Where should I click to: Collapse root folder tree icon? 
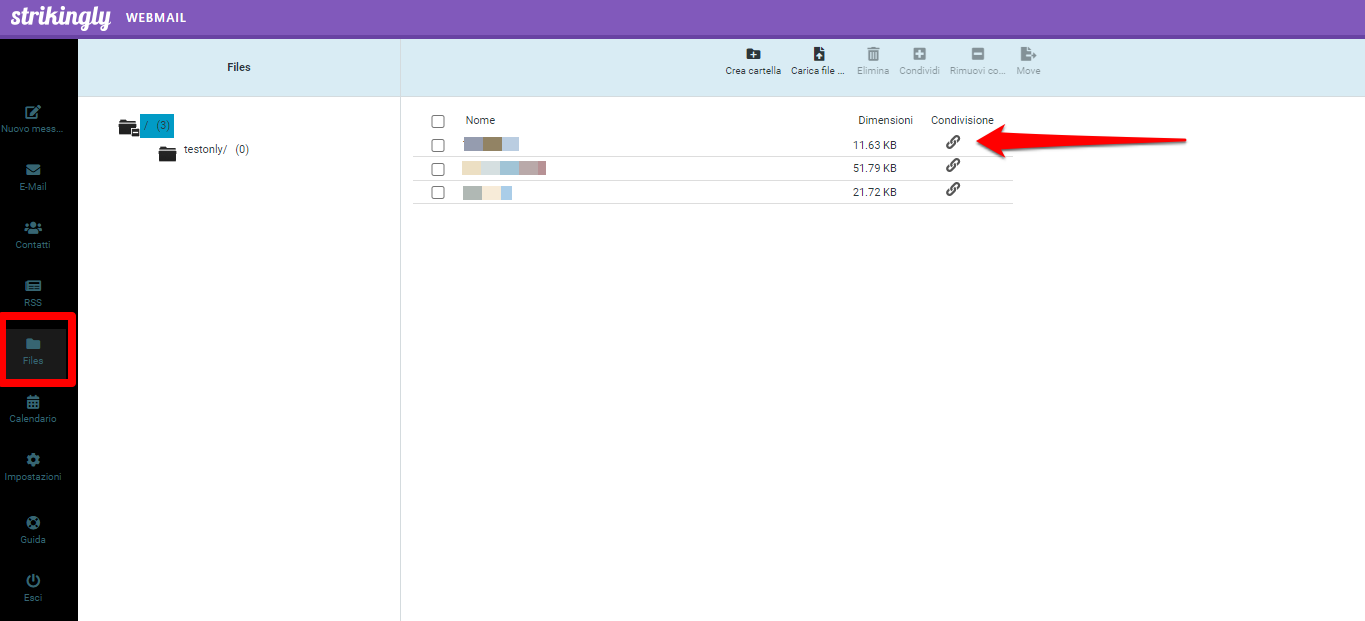click(x=128, y=127)
